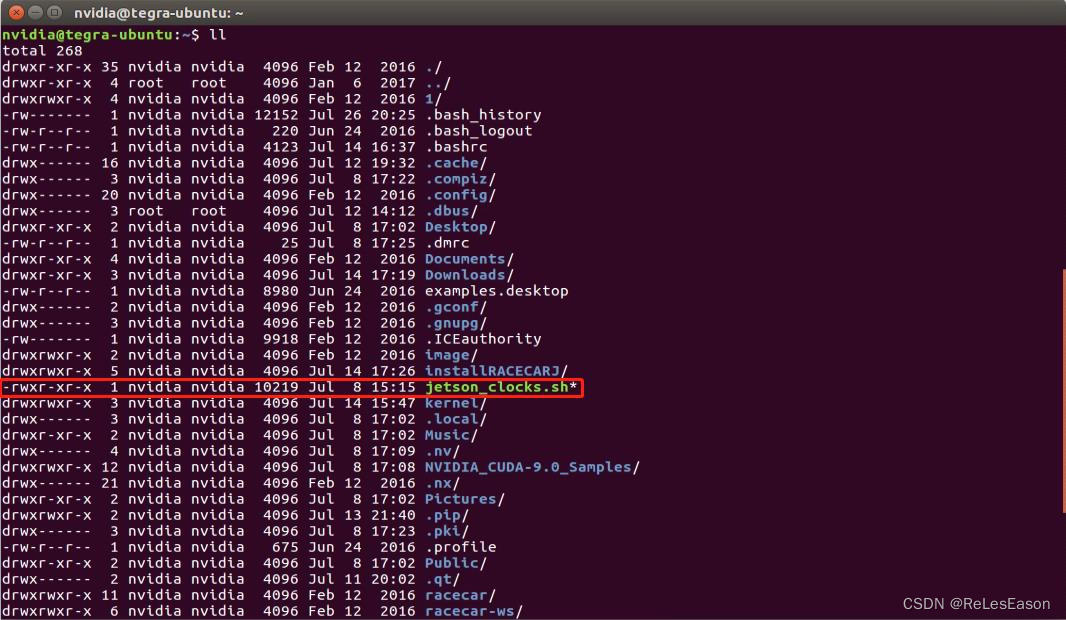Click the .gnupg/ directory name
Image resolution: width=1066 pixels, height=620 pixels.
[x=456, y=323]
